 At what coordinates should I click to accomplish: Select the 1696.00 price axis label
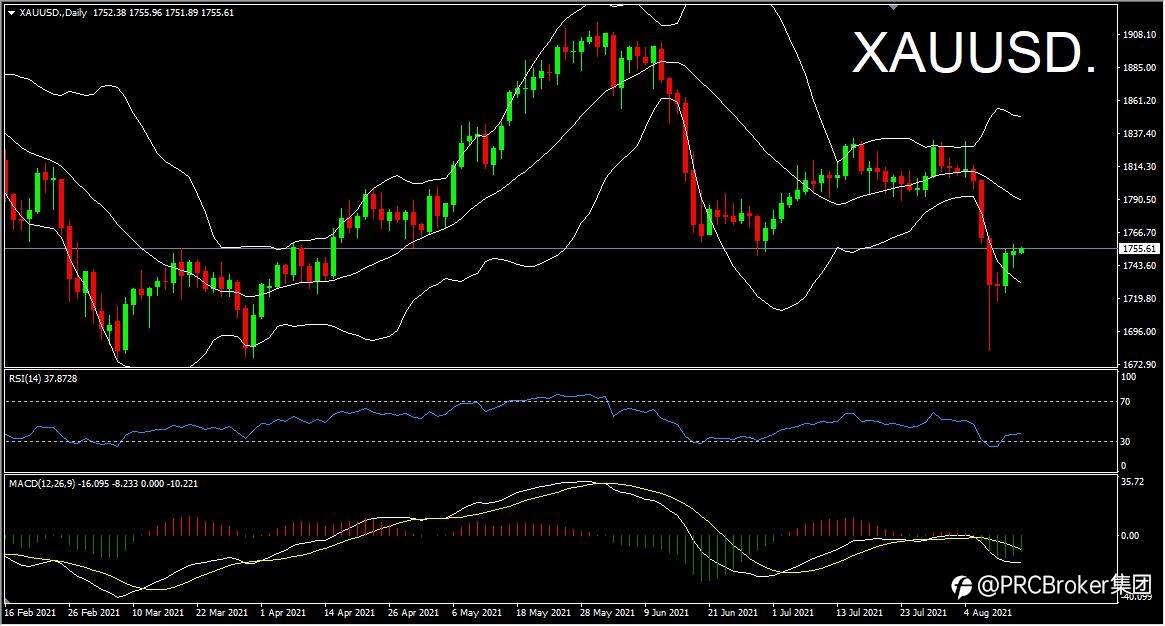coord(1139,332)
